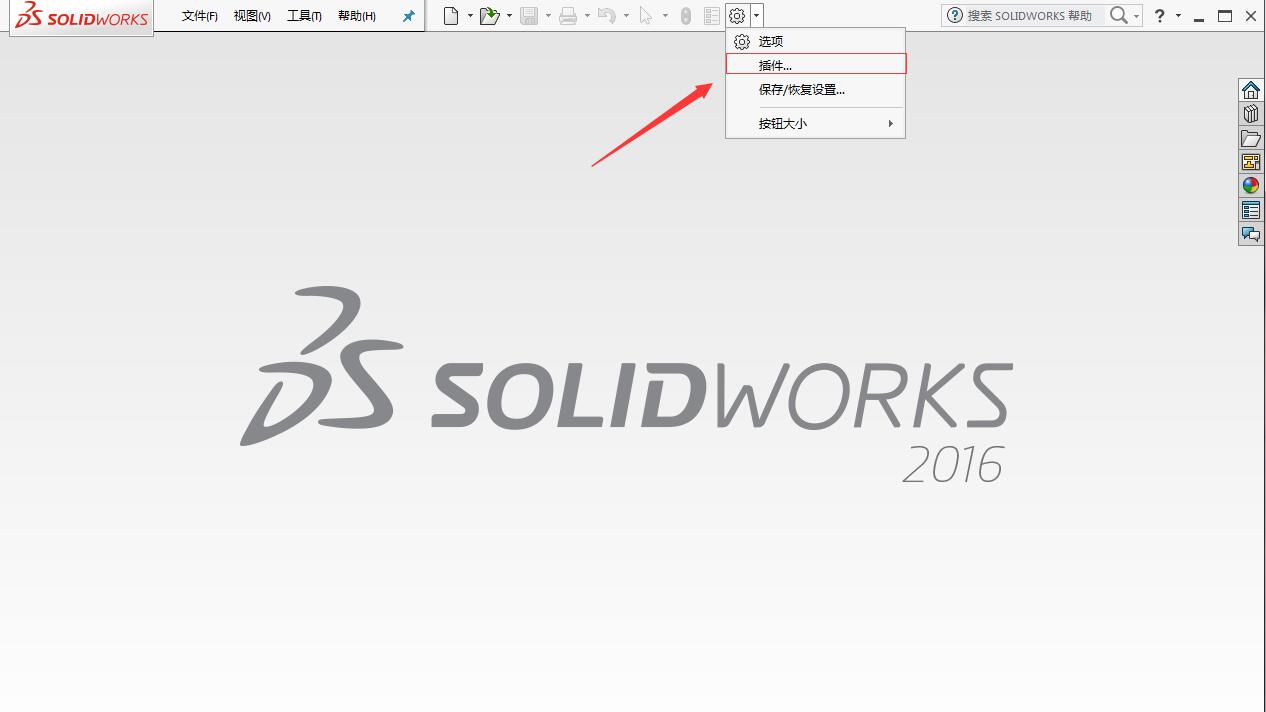
Task: Click the New document icon
Action: [x=452, y=16]
